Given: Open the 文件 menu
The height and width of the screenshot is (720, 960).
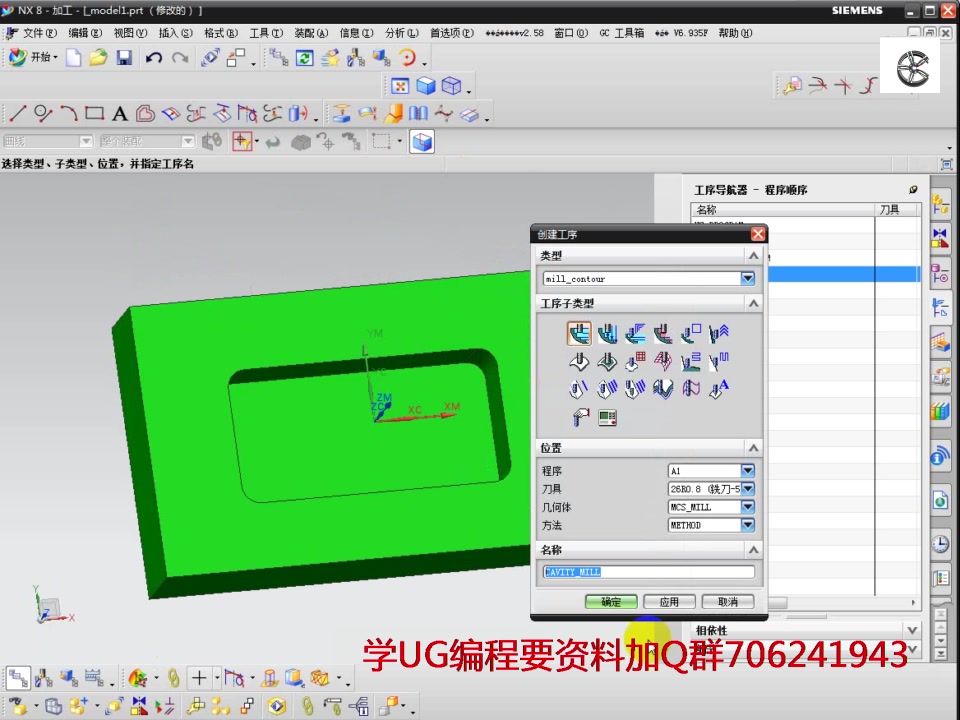Looking at the screenshot, I should [x=35, y=32].
